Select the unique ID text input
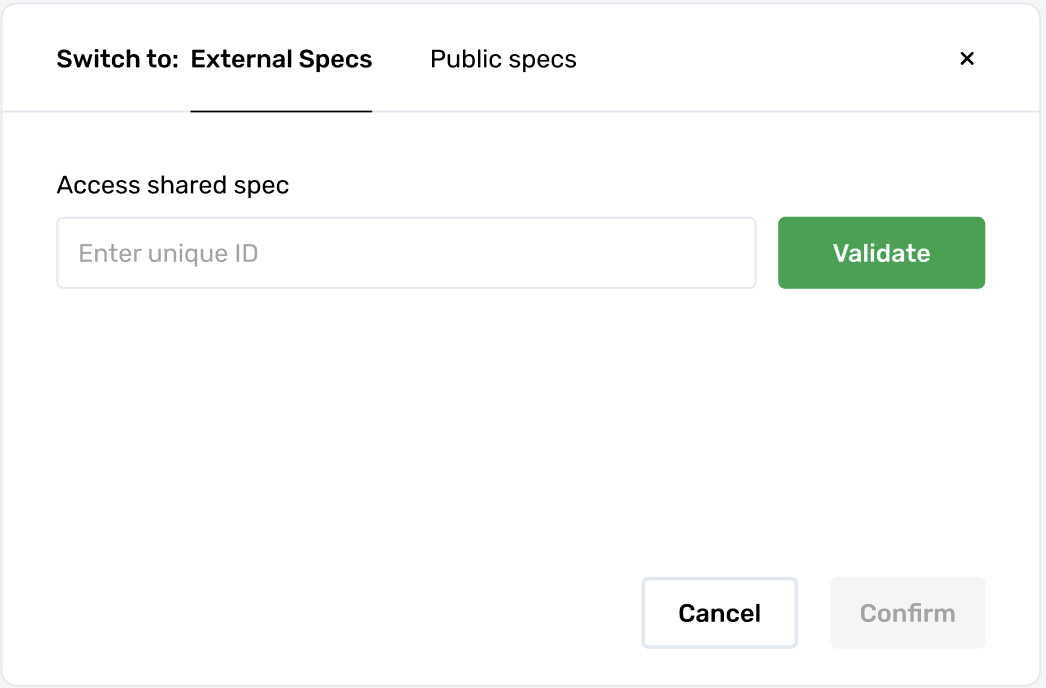 (406, 253)
